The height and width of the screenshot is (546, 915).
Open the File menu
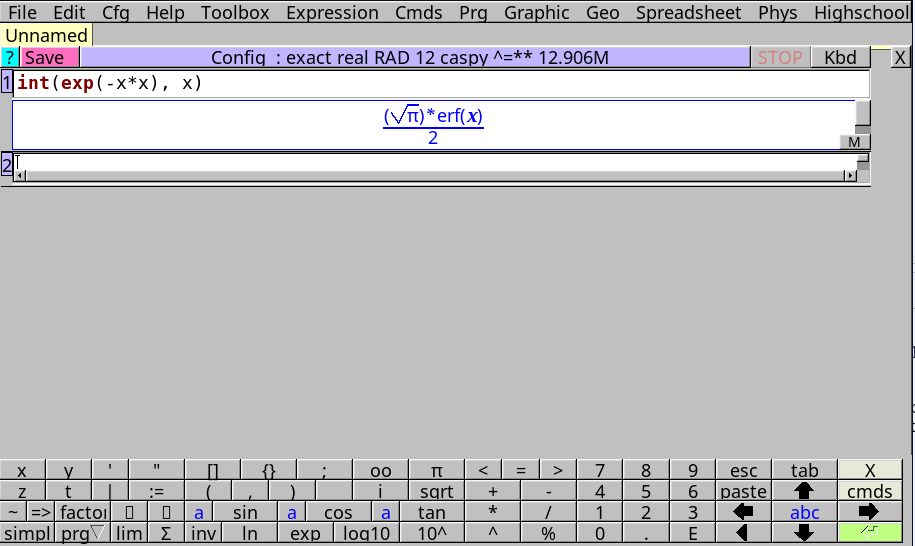22,12
